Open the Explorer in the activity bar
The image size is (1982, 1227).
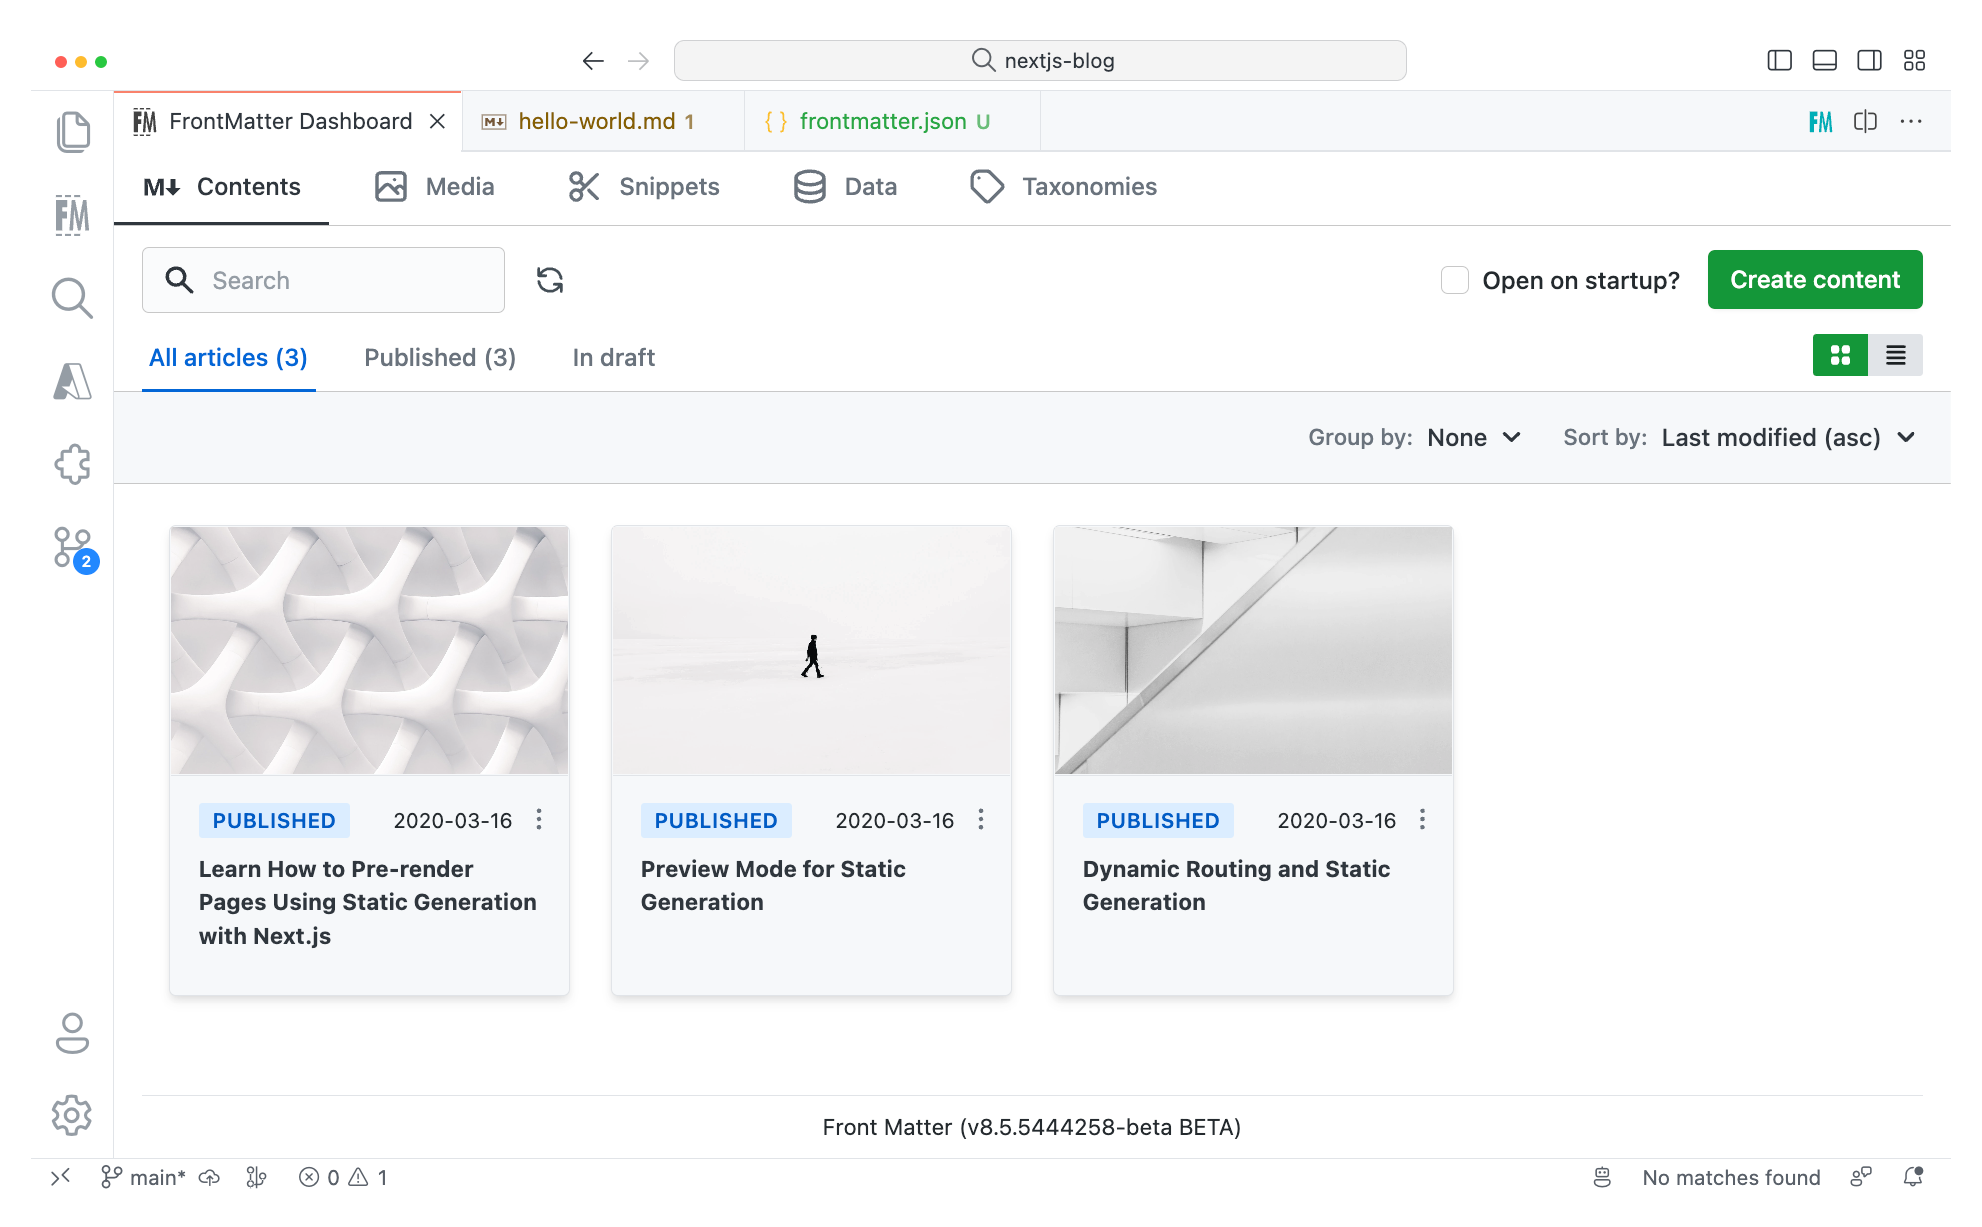coord(72,131)
